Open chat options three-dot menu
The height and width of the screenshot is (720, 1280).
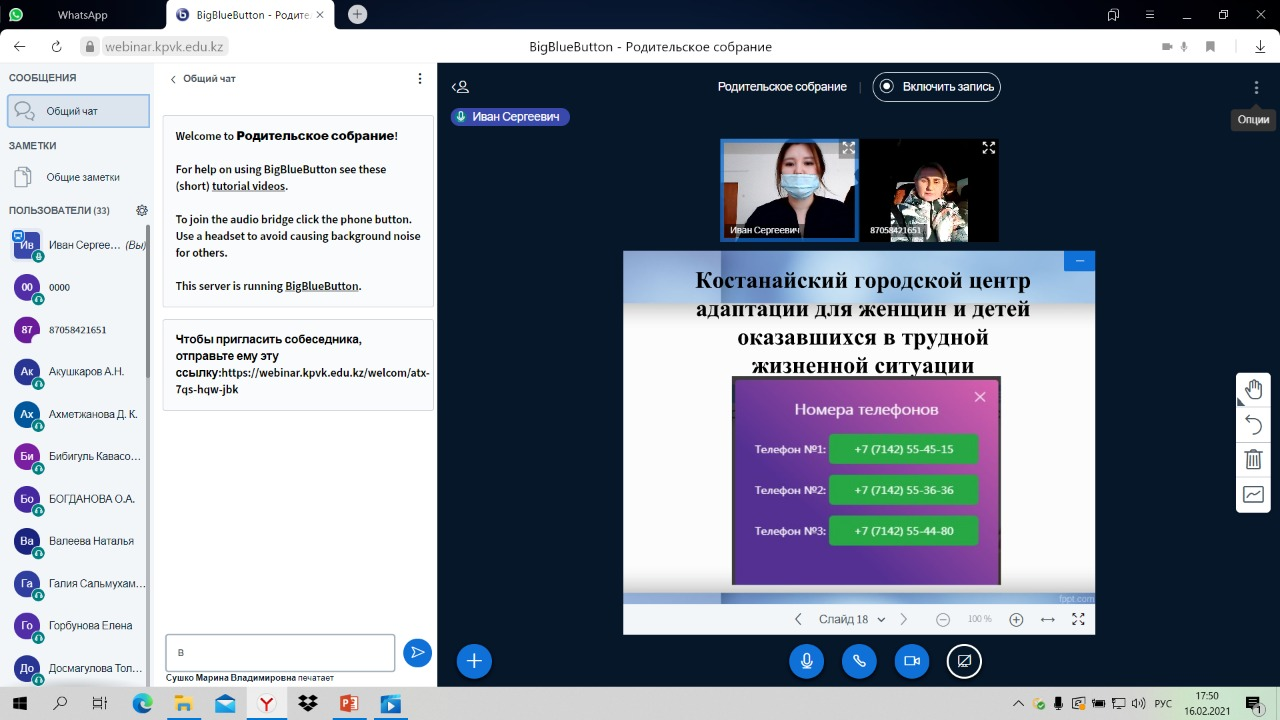pos(420,78)
